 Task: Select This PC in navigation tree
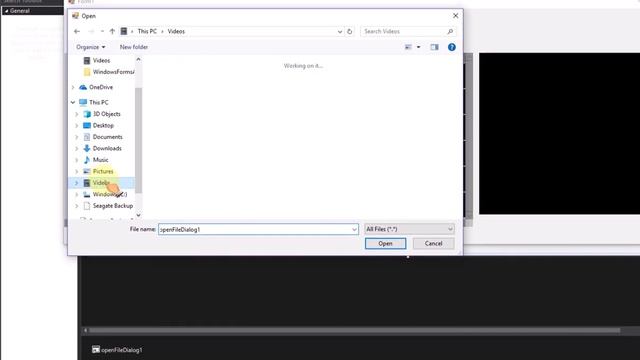click(98, 102)
